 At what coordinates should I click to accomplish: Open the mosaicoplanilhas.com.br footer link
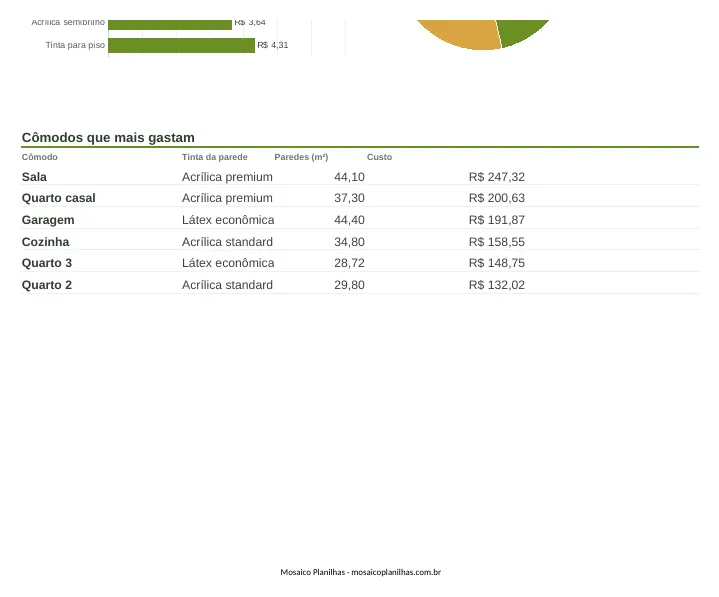click(396, 572)
